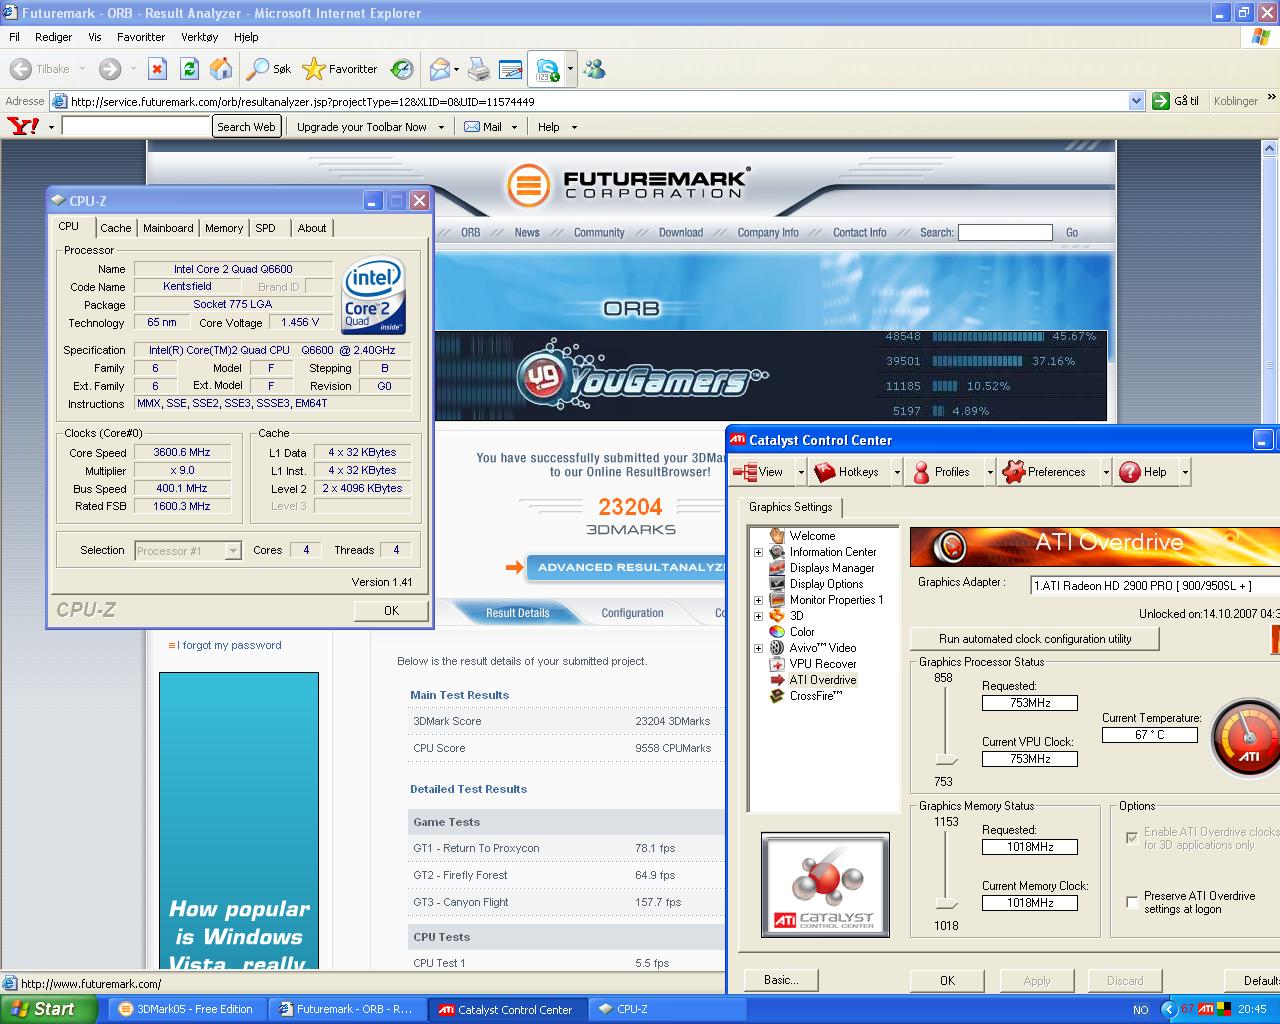This screenshot has width=1280, height=1024.
Task: Switch to Cache tab in CPU-Z
Action: 115,228
